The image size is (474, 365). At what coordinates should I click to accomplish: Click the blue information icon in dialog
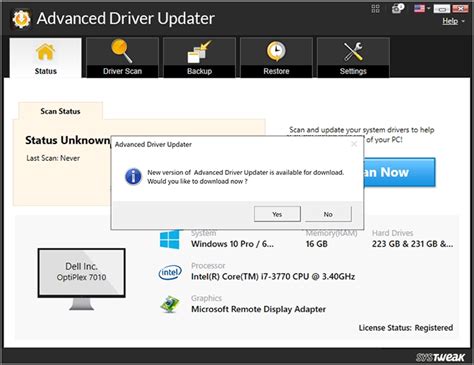133,177
